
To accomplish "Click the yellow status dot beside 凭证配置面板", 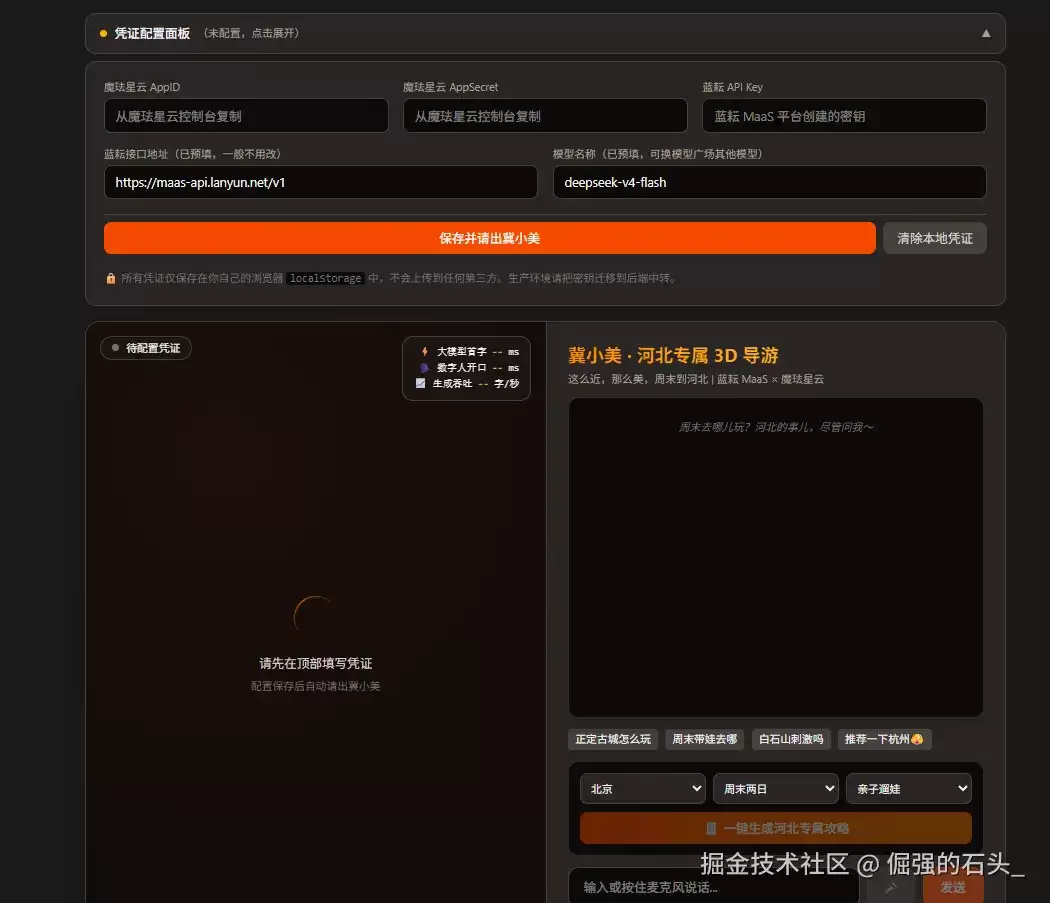I will tap(103, 33).
